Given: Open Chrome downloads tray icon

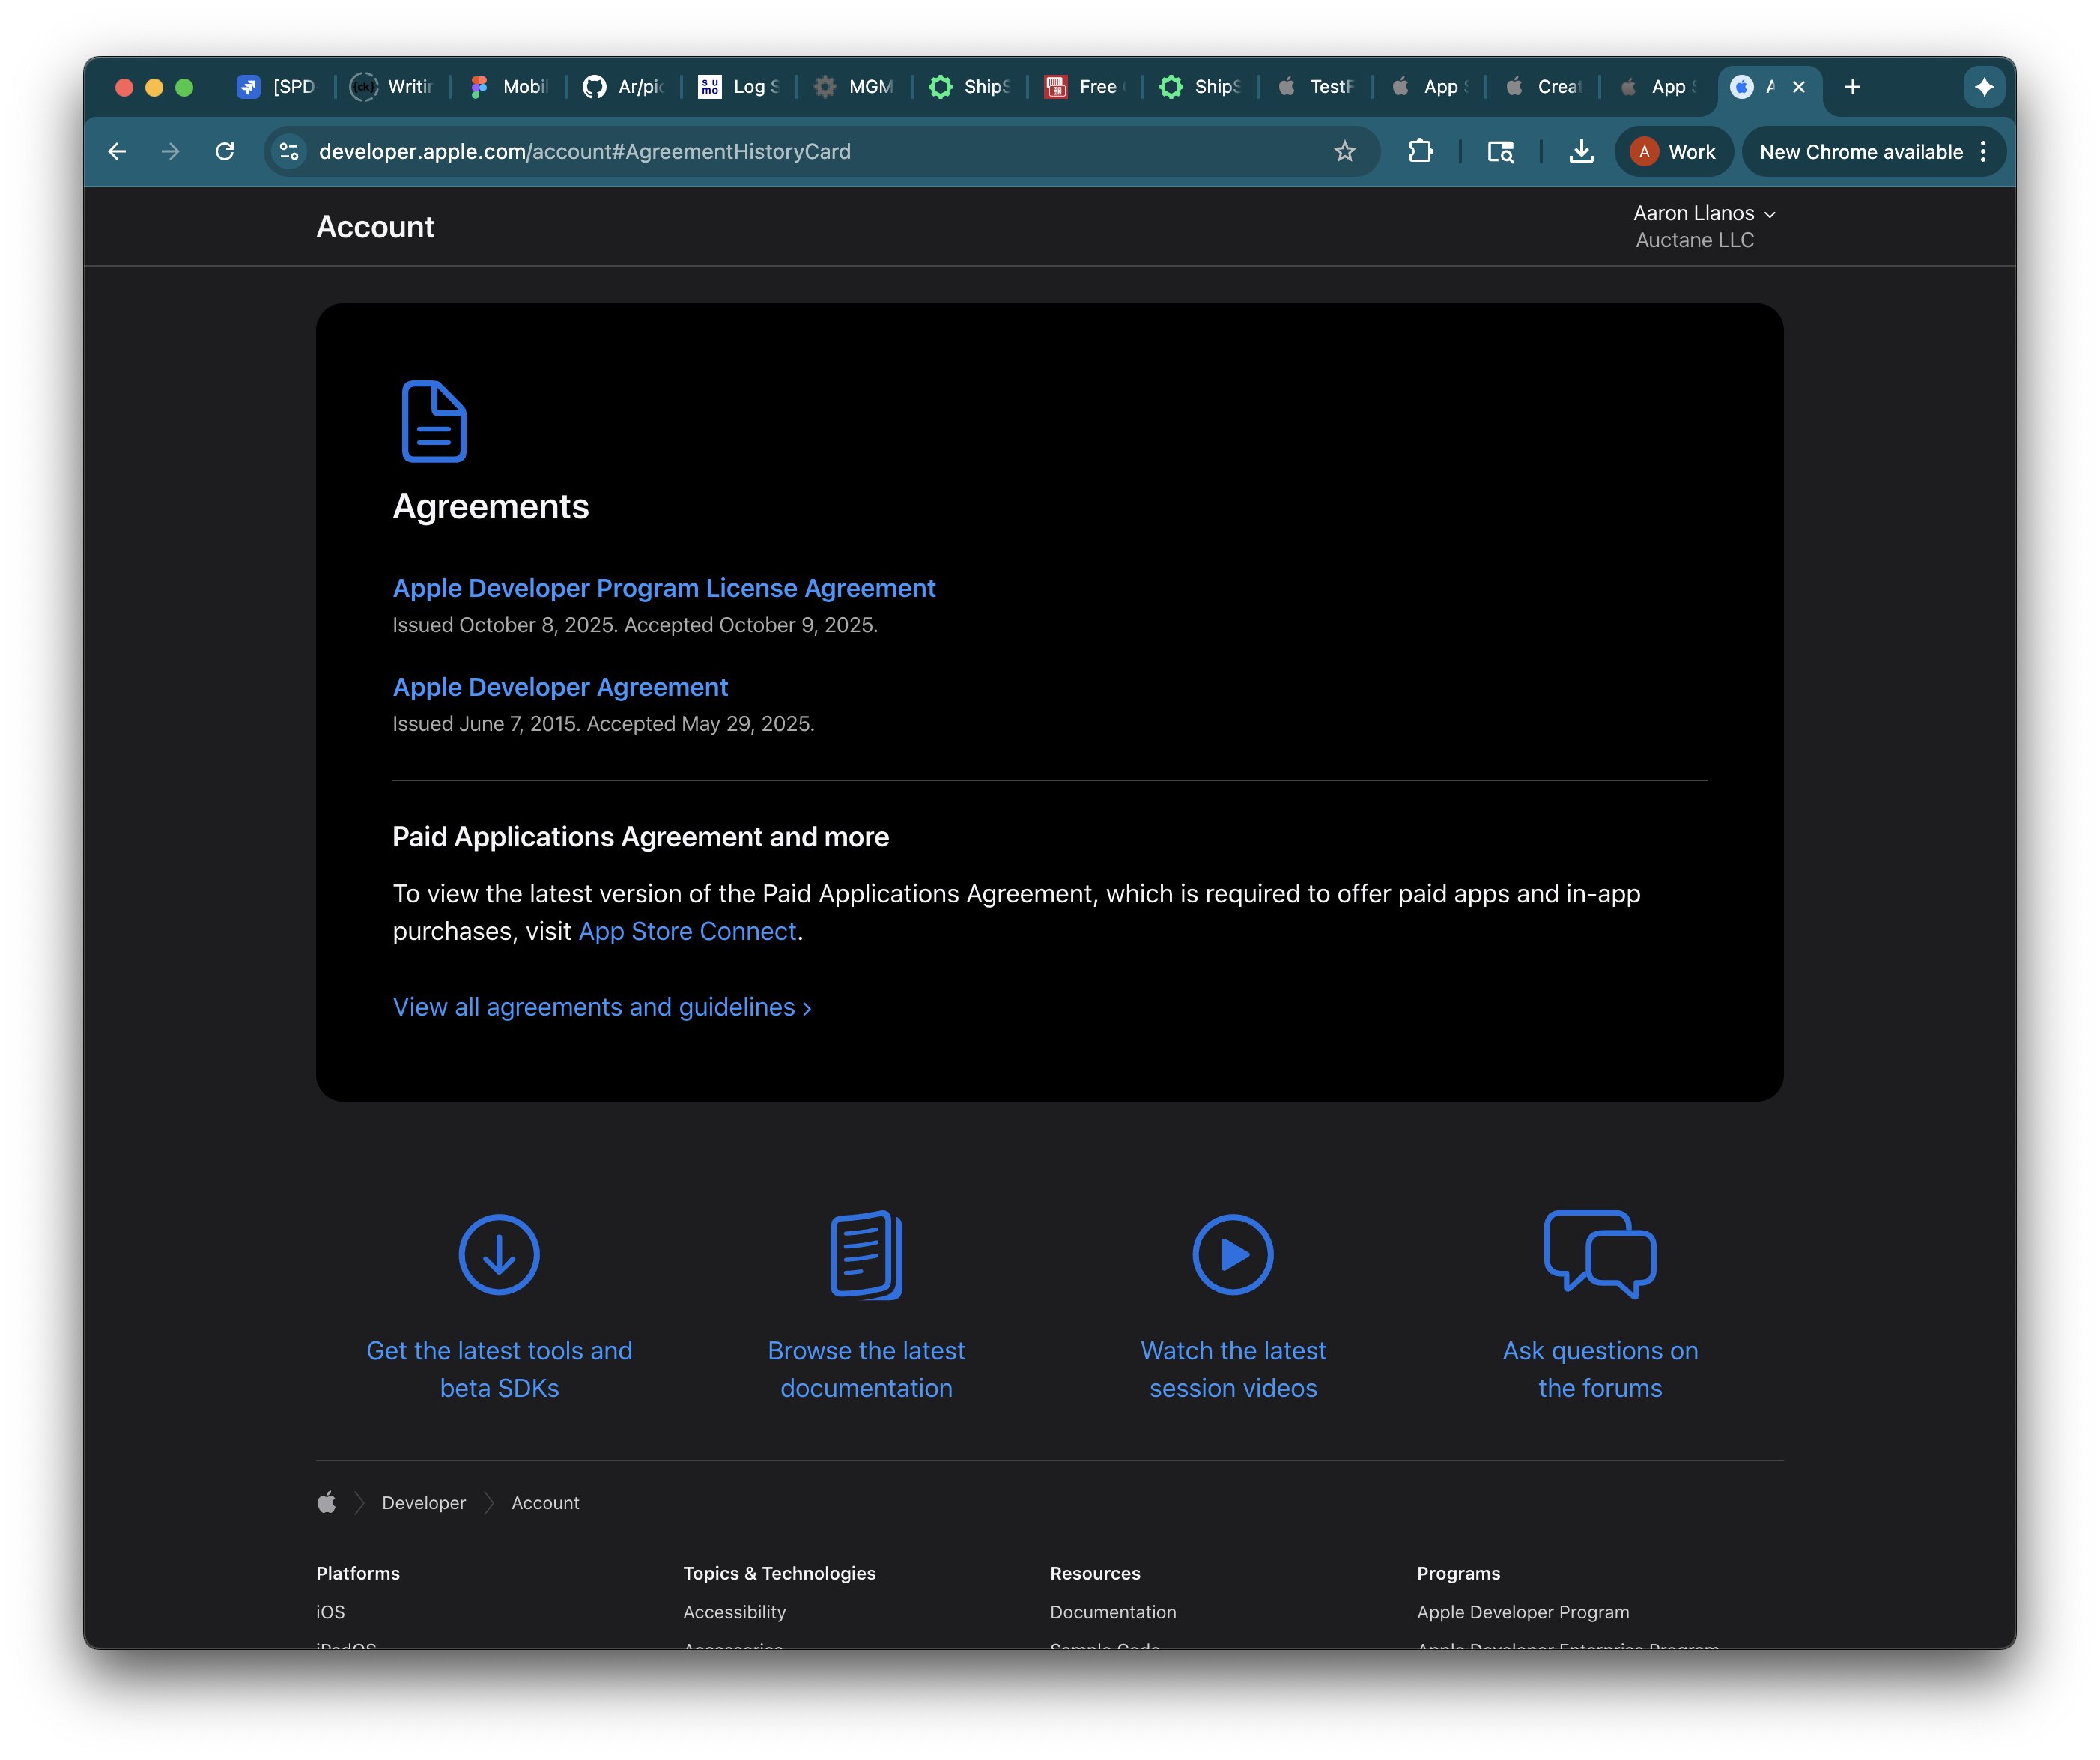Looking at the screenshot, I should [x=1581, y=151].
